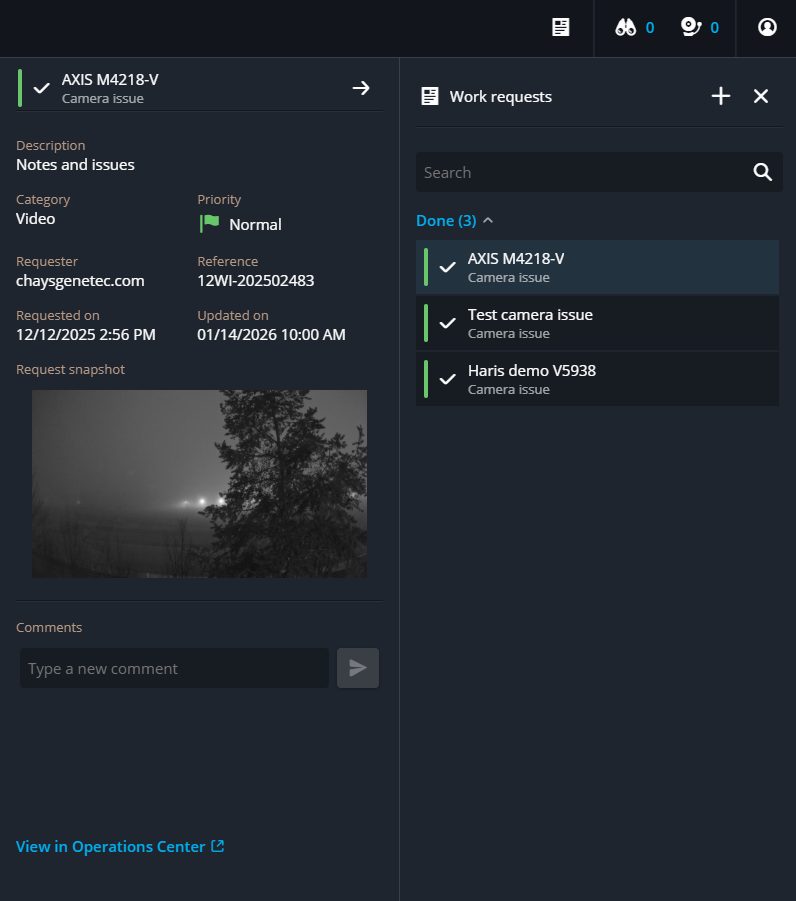The width and height of the screenshot is (796, 901).
Task: Click the Search work requests field
Action: click(x=580, y=172)
